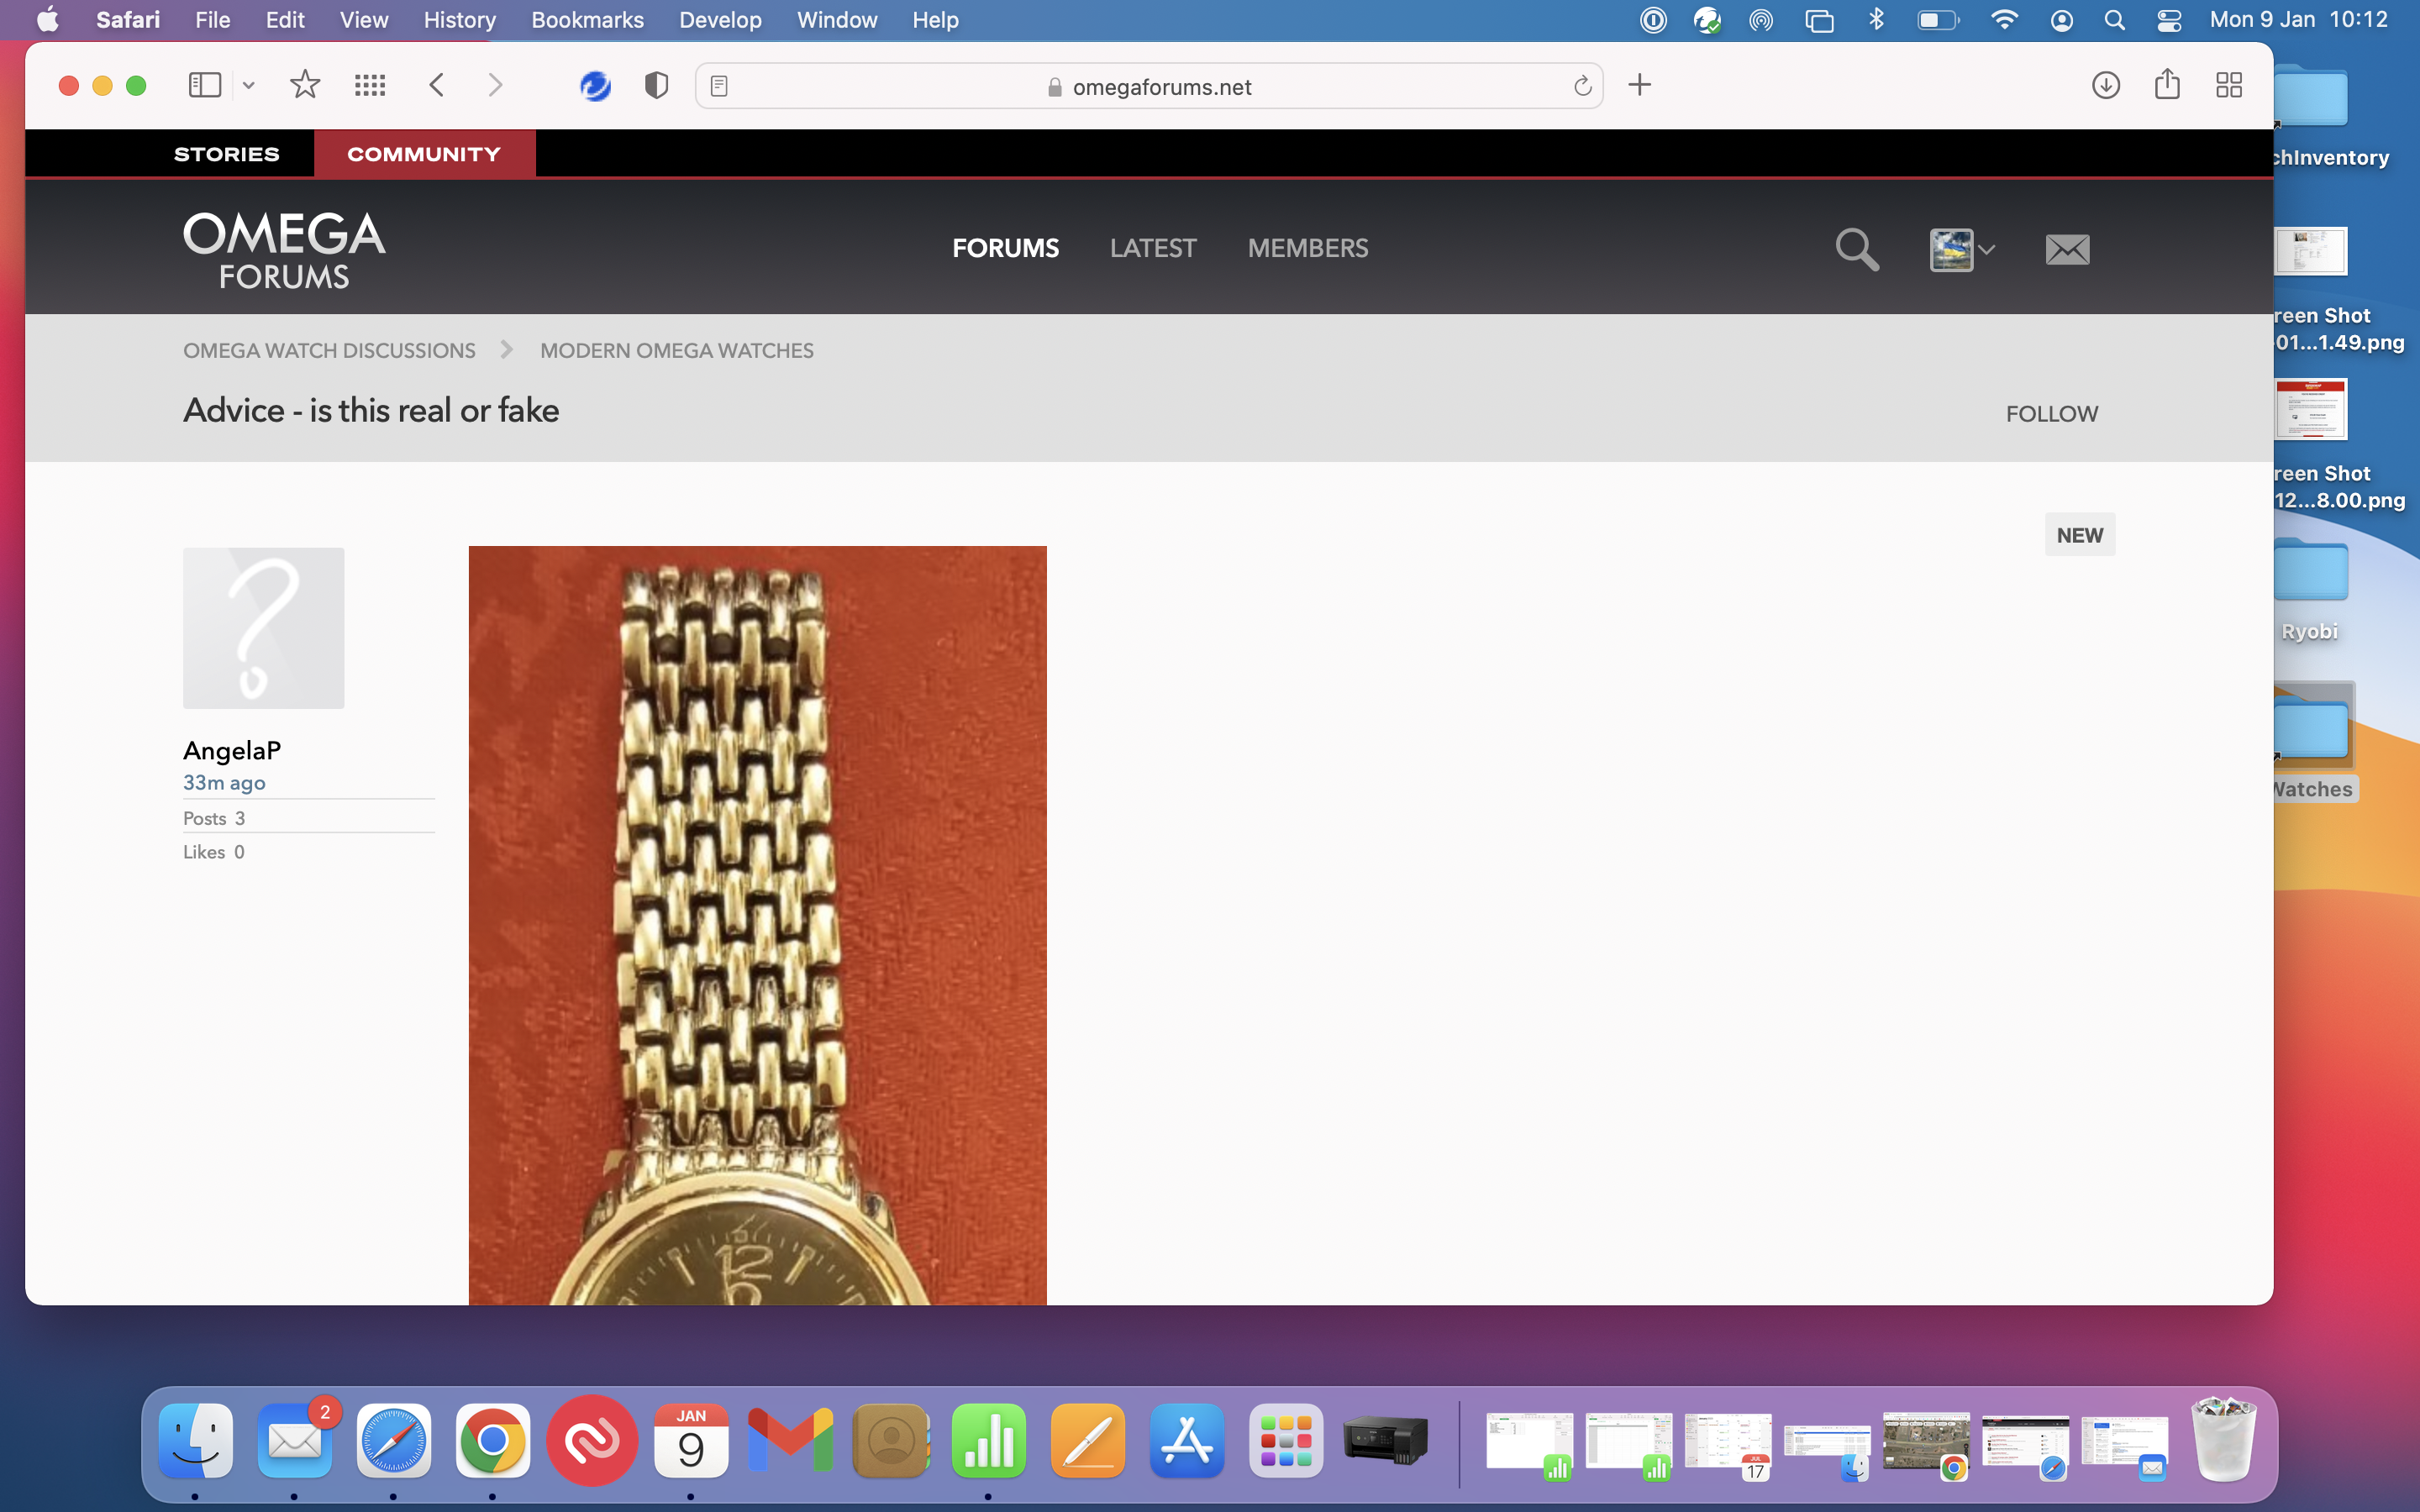The image size is (2420, 1512).
Task: Go to Modern Omega Watches breadcrumb
Action: [676, 351]
